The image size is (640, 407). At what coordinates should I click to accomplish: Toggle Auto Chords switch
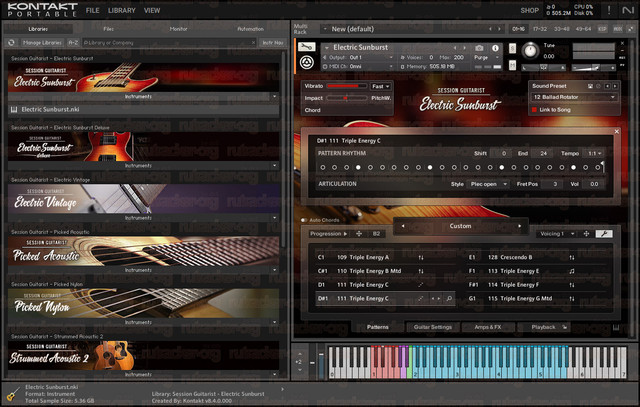point(304,220)
